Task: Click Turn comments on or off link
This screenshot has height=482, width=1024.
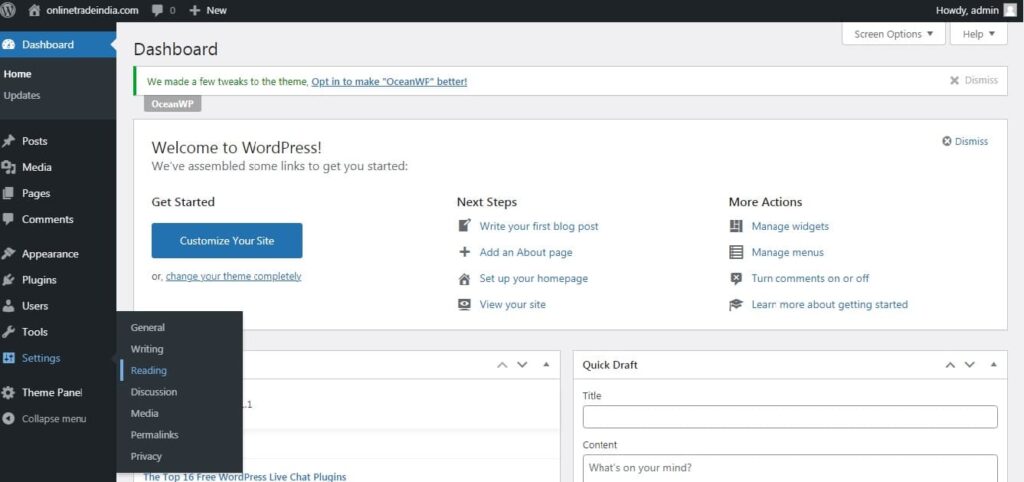Action: (x=810, y=278)
